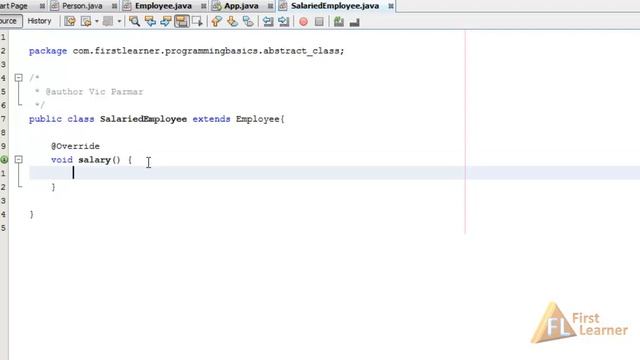Click the 'public class' keywords
The height and width of the screenshot is (360, 640).
click(x=62, y=119)
